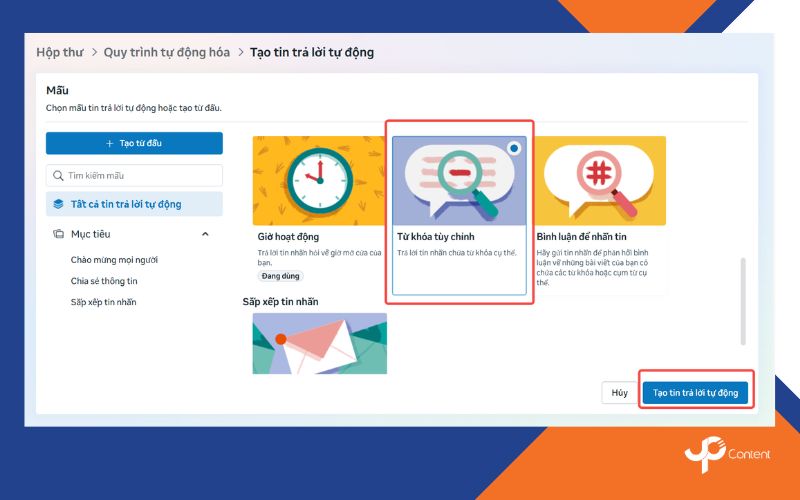This screenshot has width=800, height=500.
Task: Open Hộp thư from the breadcrumb
Action: click(59, 52)
